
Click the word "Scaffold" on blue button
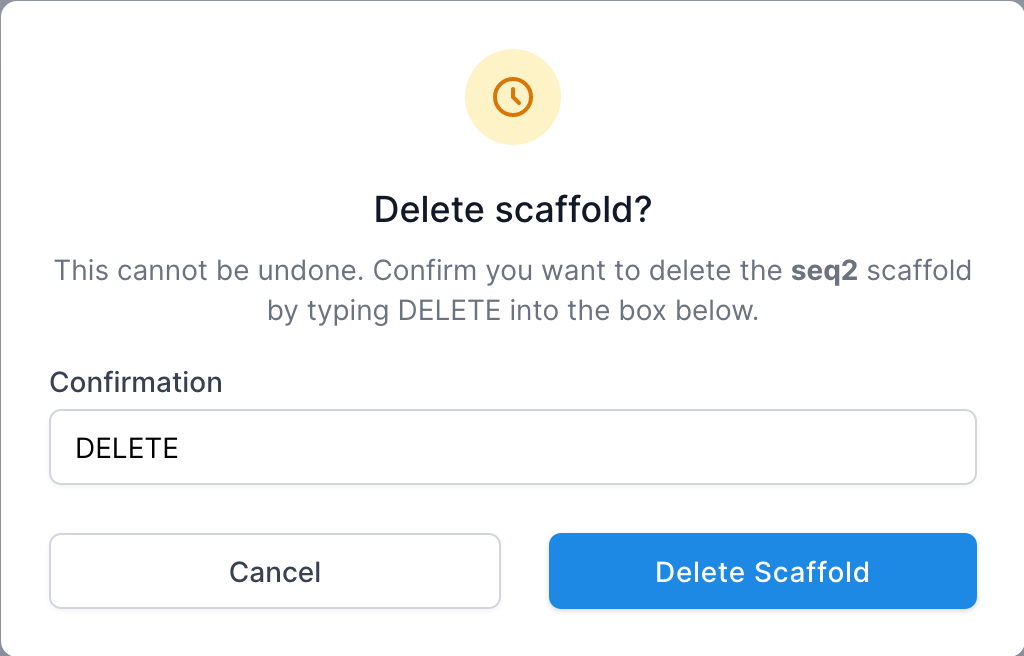[812, 572]
